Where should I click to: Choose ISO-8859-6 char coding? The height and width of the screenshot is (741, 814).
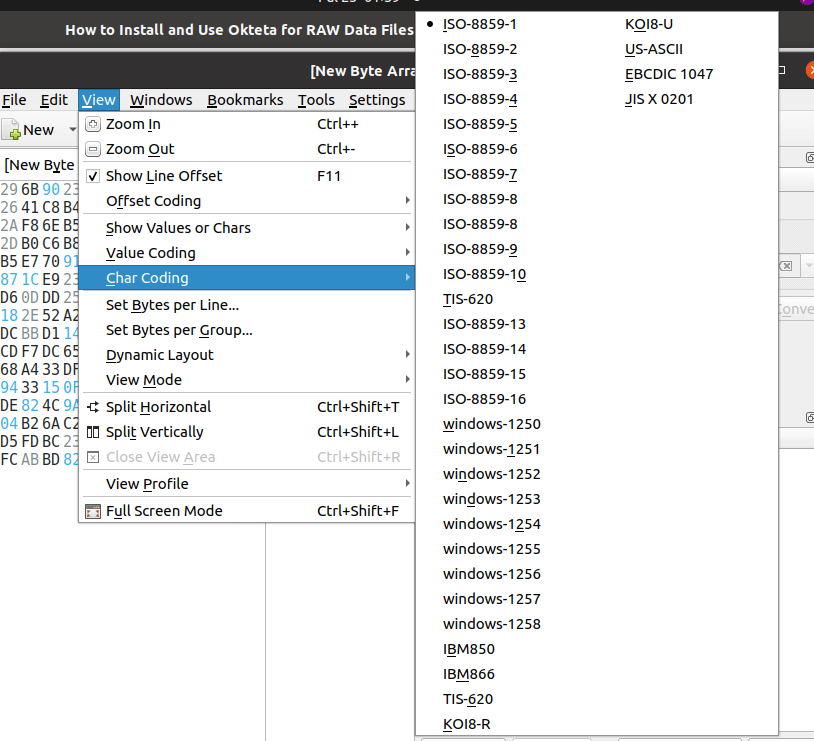click(480, 149)
